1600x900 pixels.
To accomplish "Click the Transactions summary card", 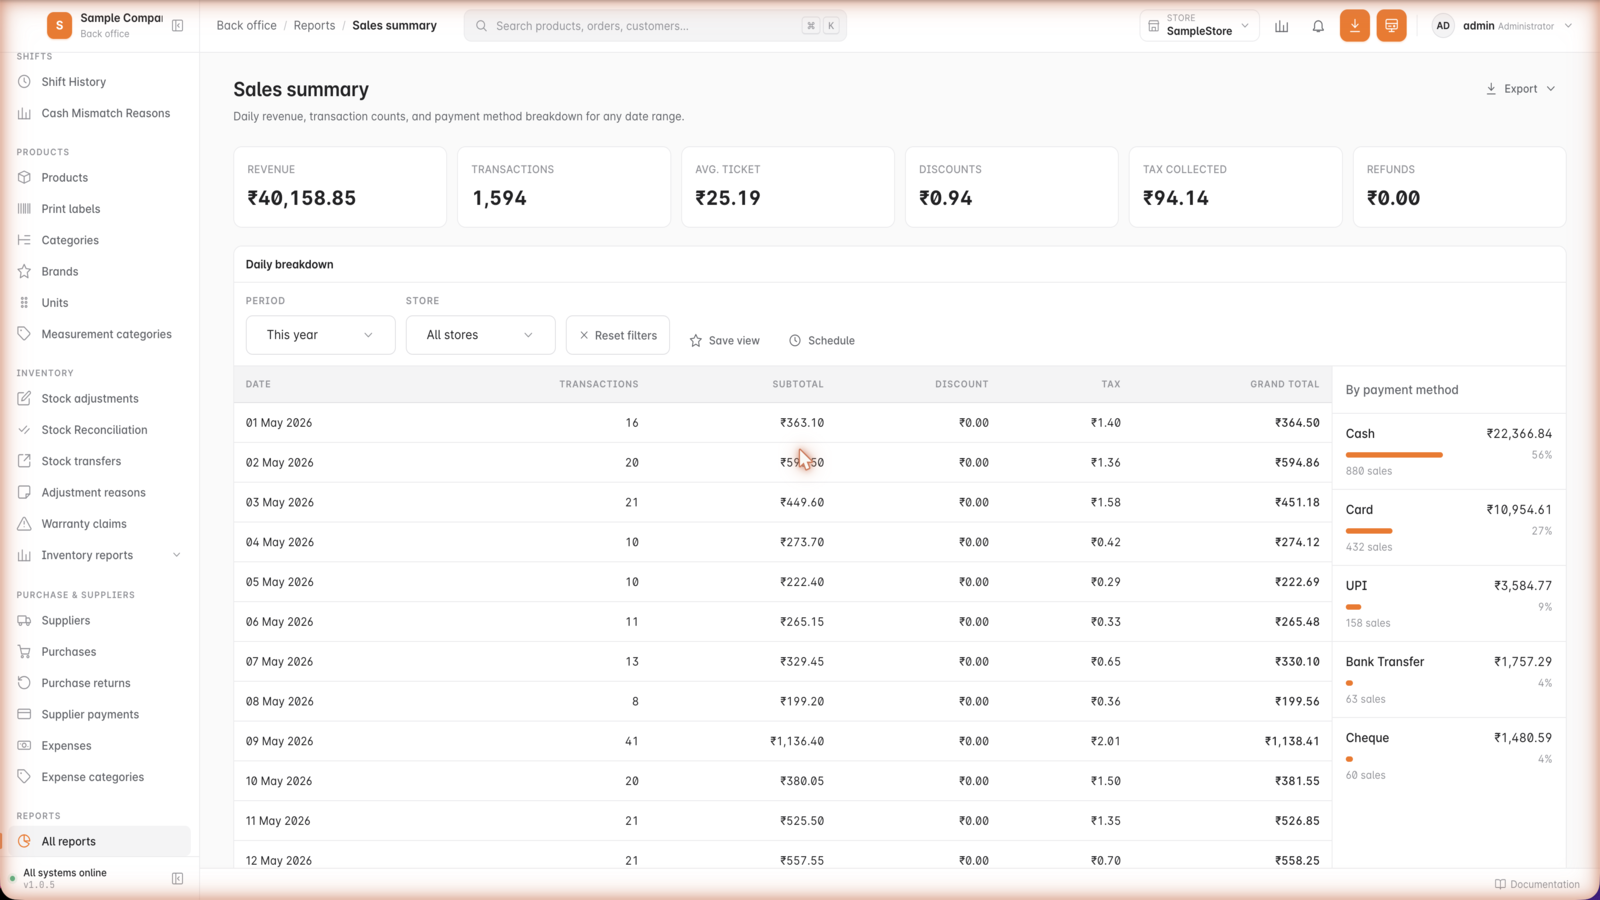I will pos(564,187).
